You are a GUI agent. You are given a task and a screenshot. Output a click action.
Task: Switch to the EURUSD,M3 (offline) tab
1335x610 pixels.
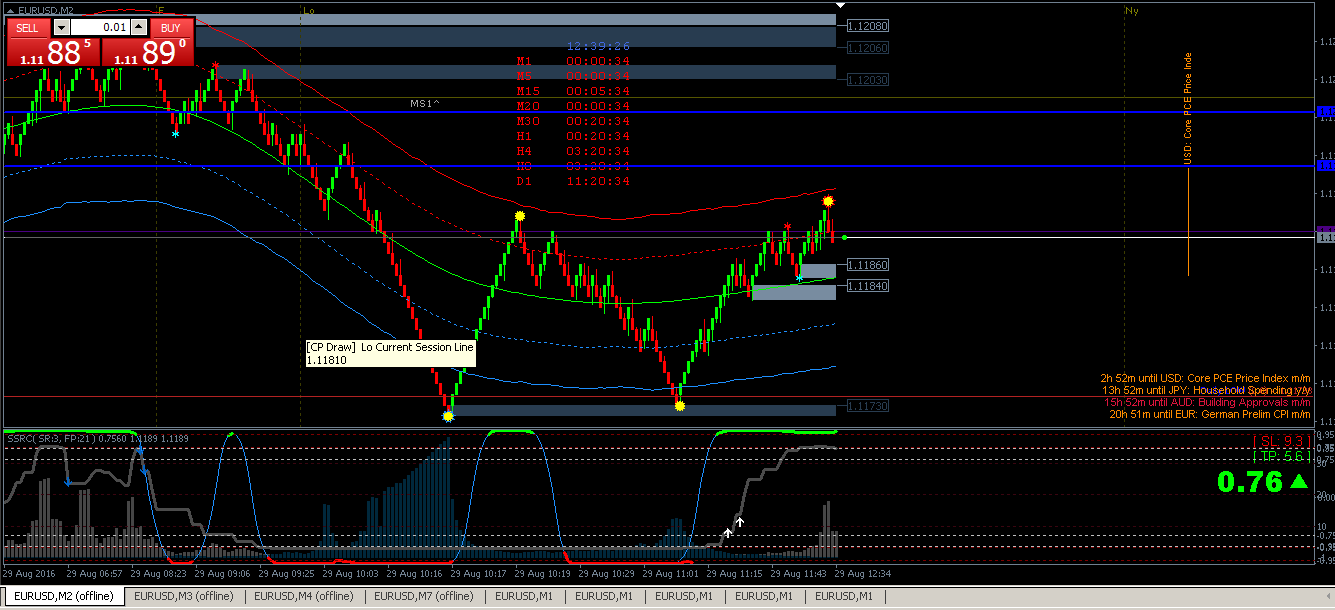(184, 596)
